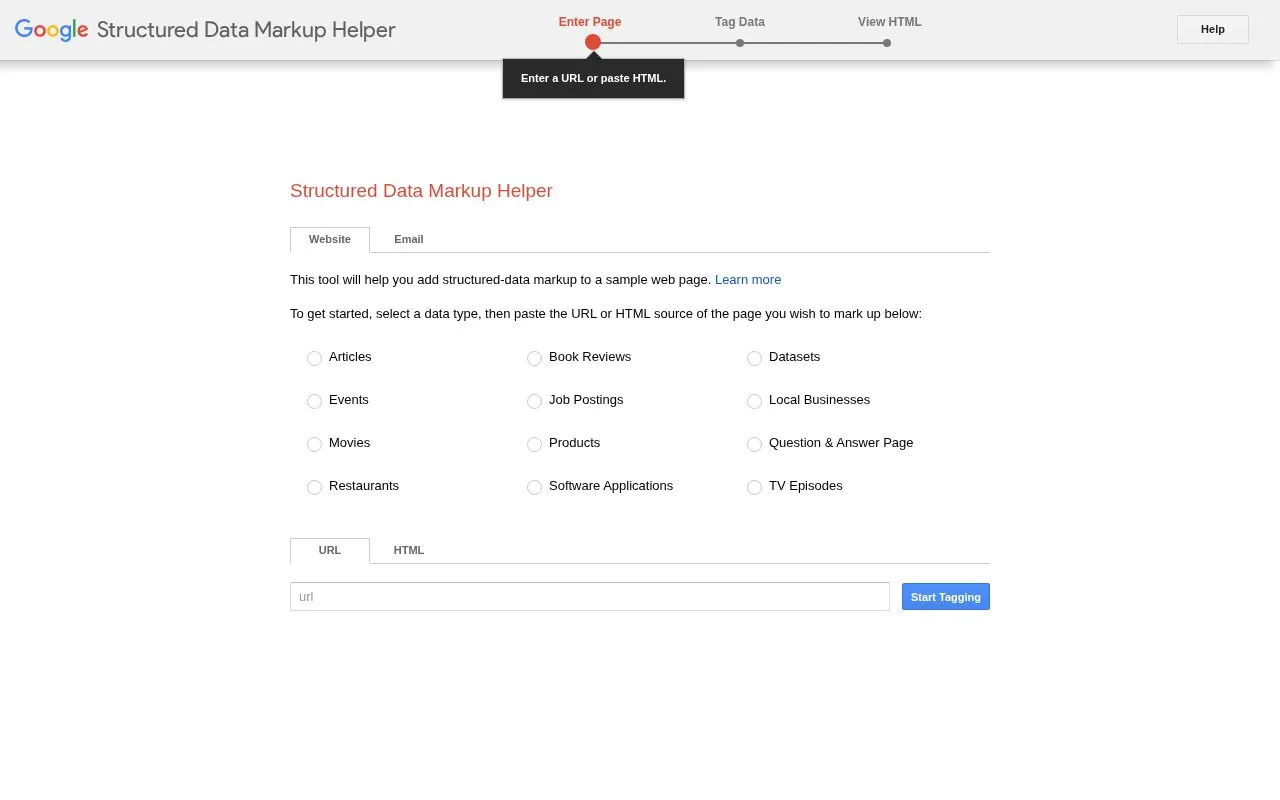The width and height of the screenshot is (1280, 800).
Task: Click the View HTML step label
Action: [x=890, y=22]
